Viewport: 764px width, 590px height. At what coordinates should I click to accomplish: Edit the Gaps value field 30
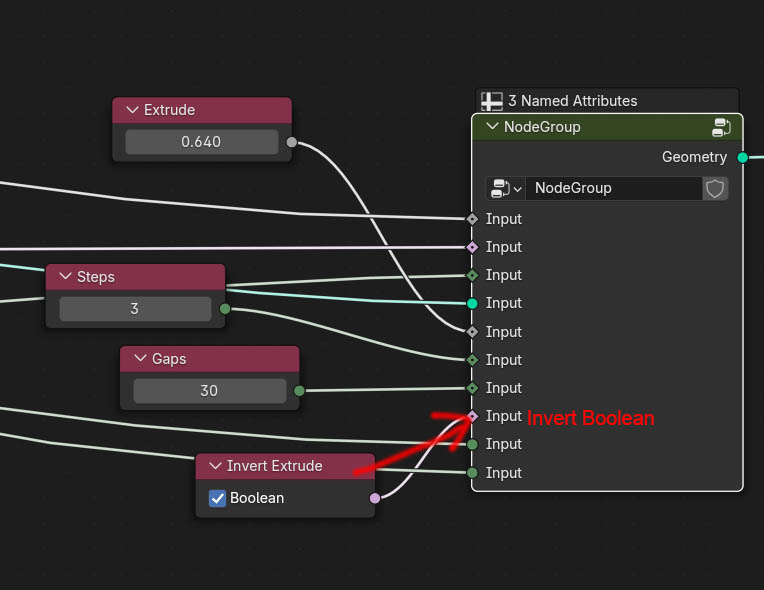[x=210, y=391]
